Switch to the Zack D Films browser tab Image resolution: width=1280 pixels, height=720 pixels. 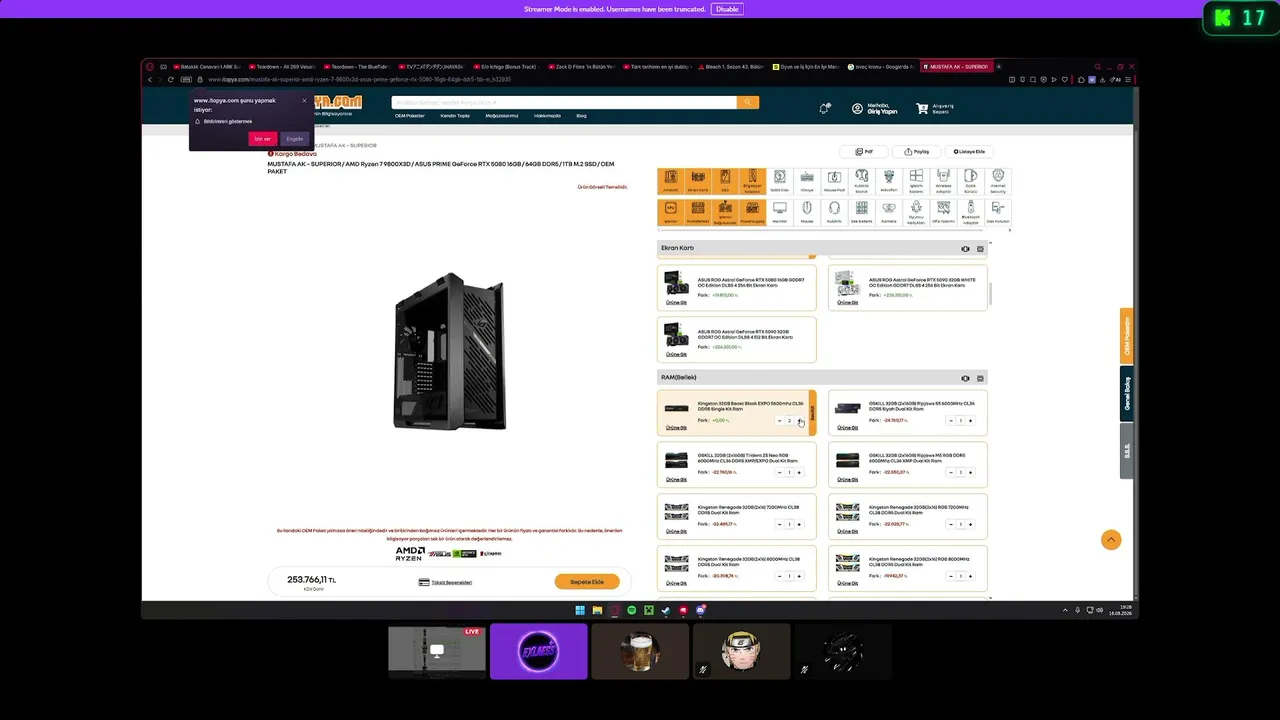tap(583, 67)
